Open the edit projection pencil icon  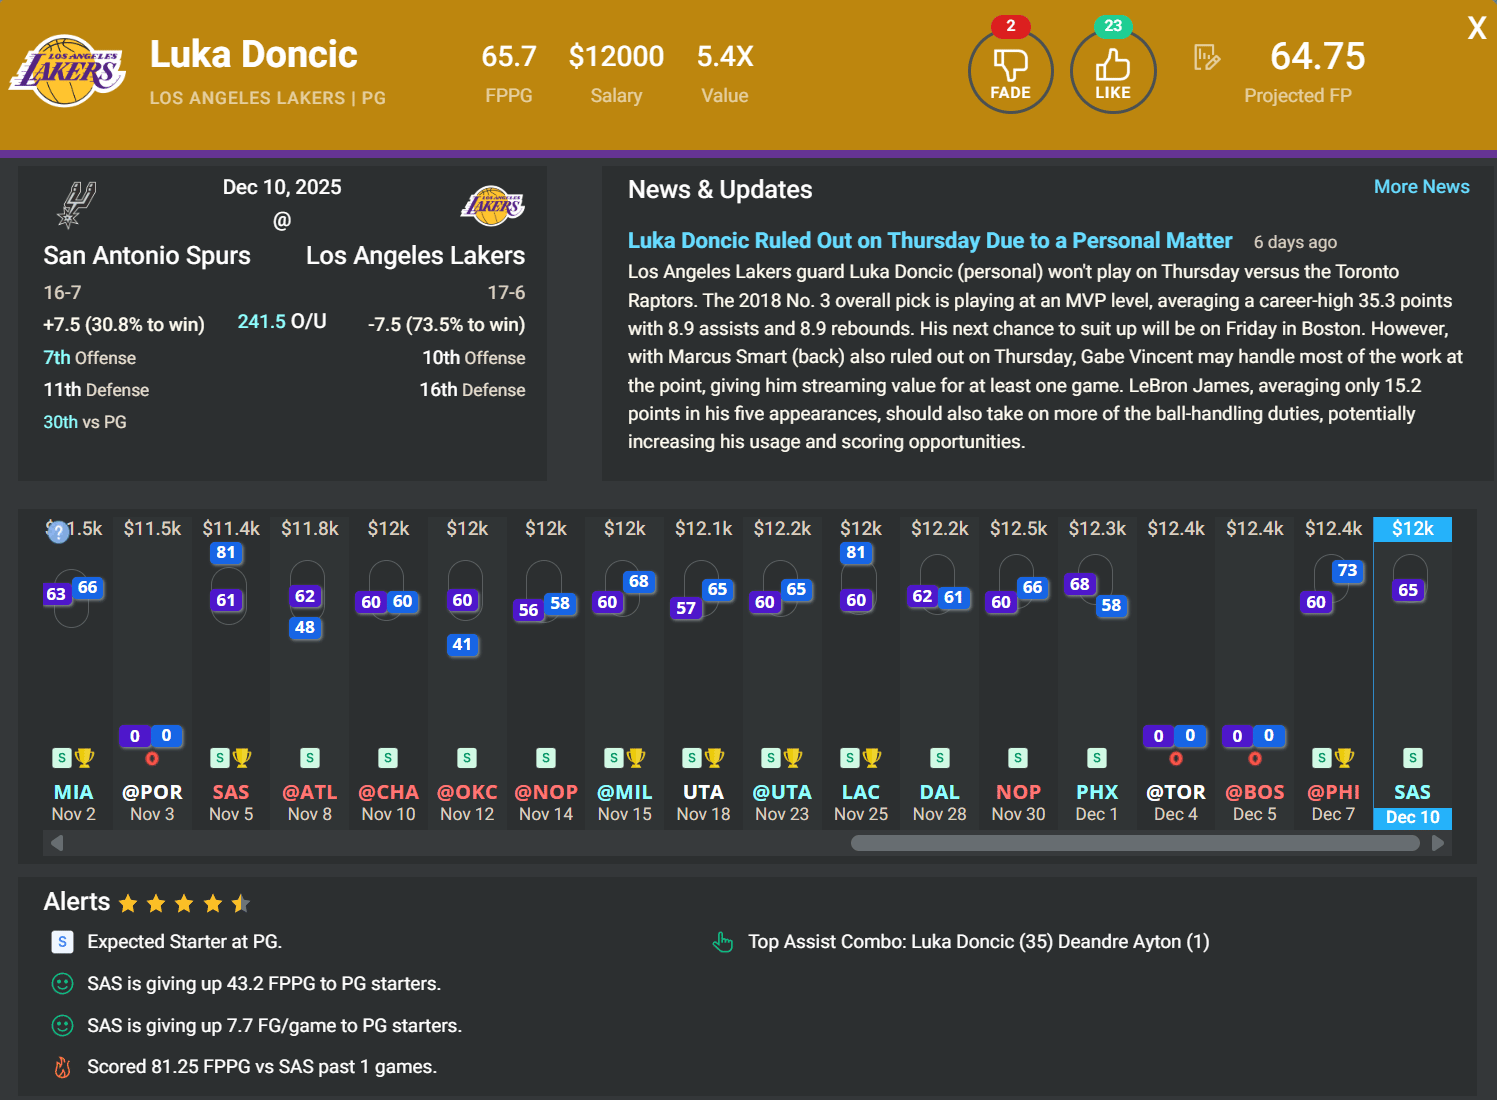pyautogui.click(x=1207, y=58)
